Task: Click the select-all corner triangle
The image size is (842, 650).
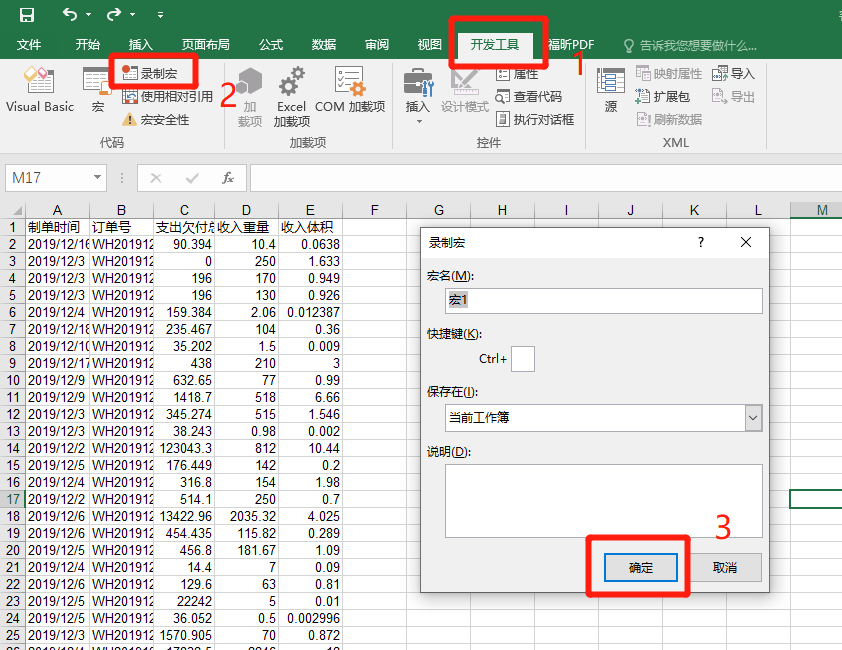Action: [x=17, y=210]
